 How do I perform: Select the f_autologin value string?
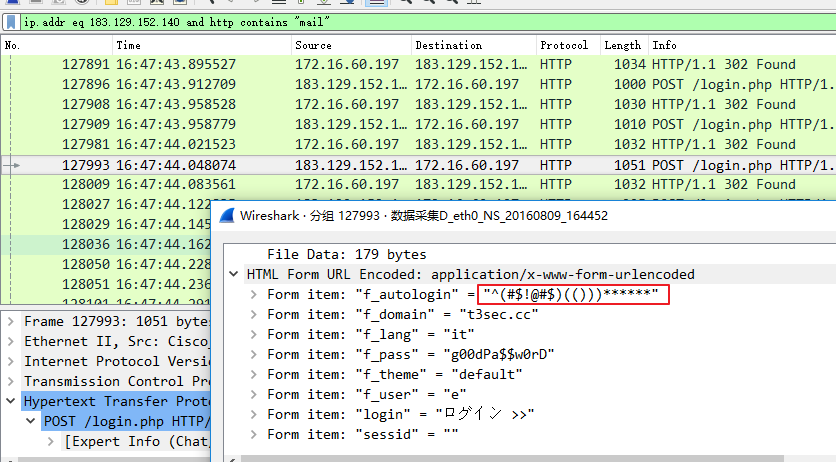coord(571,294)
